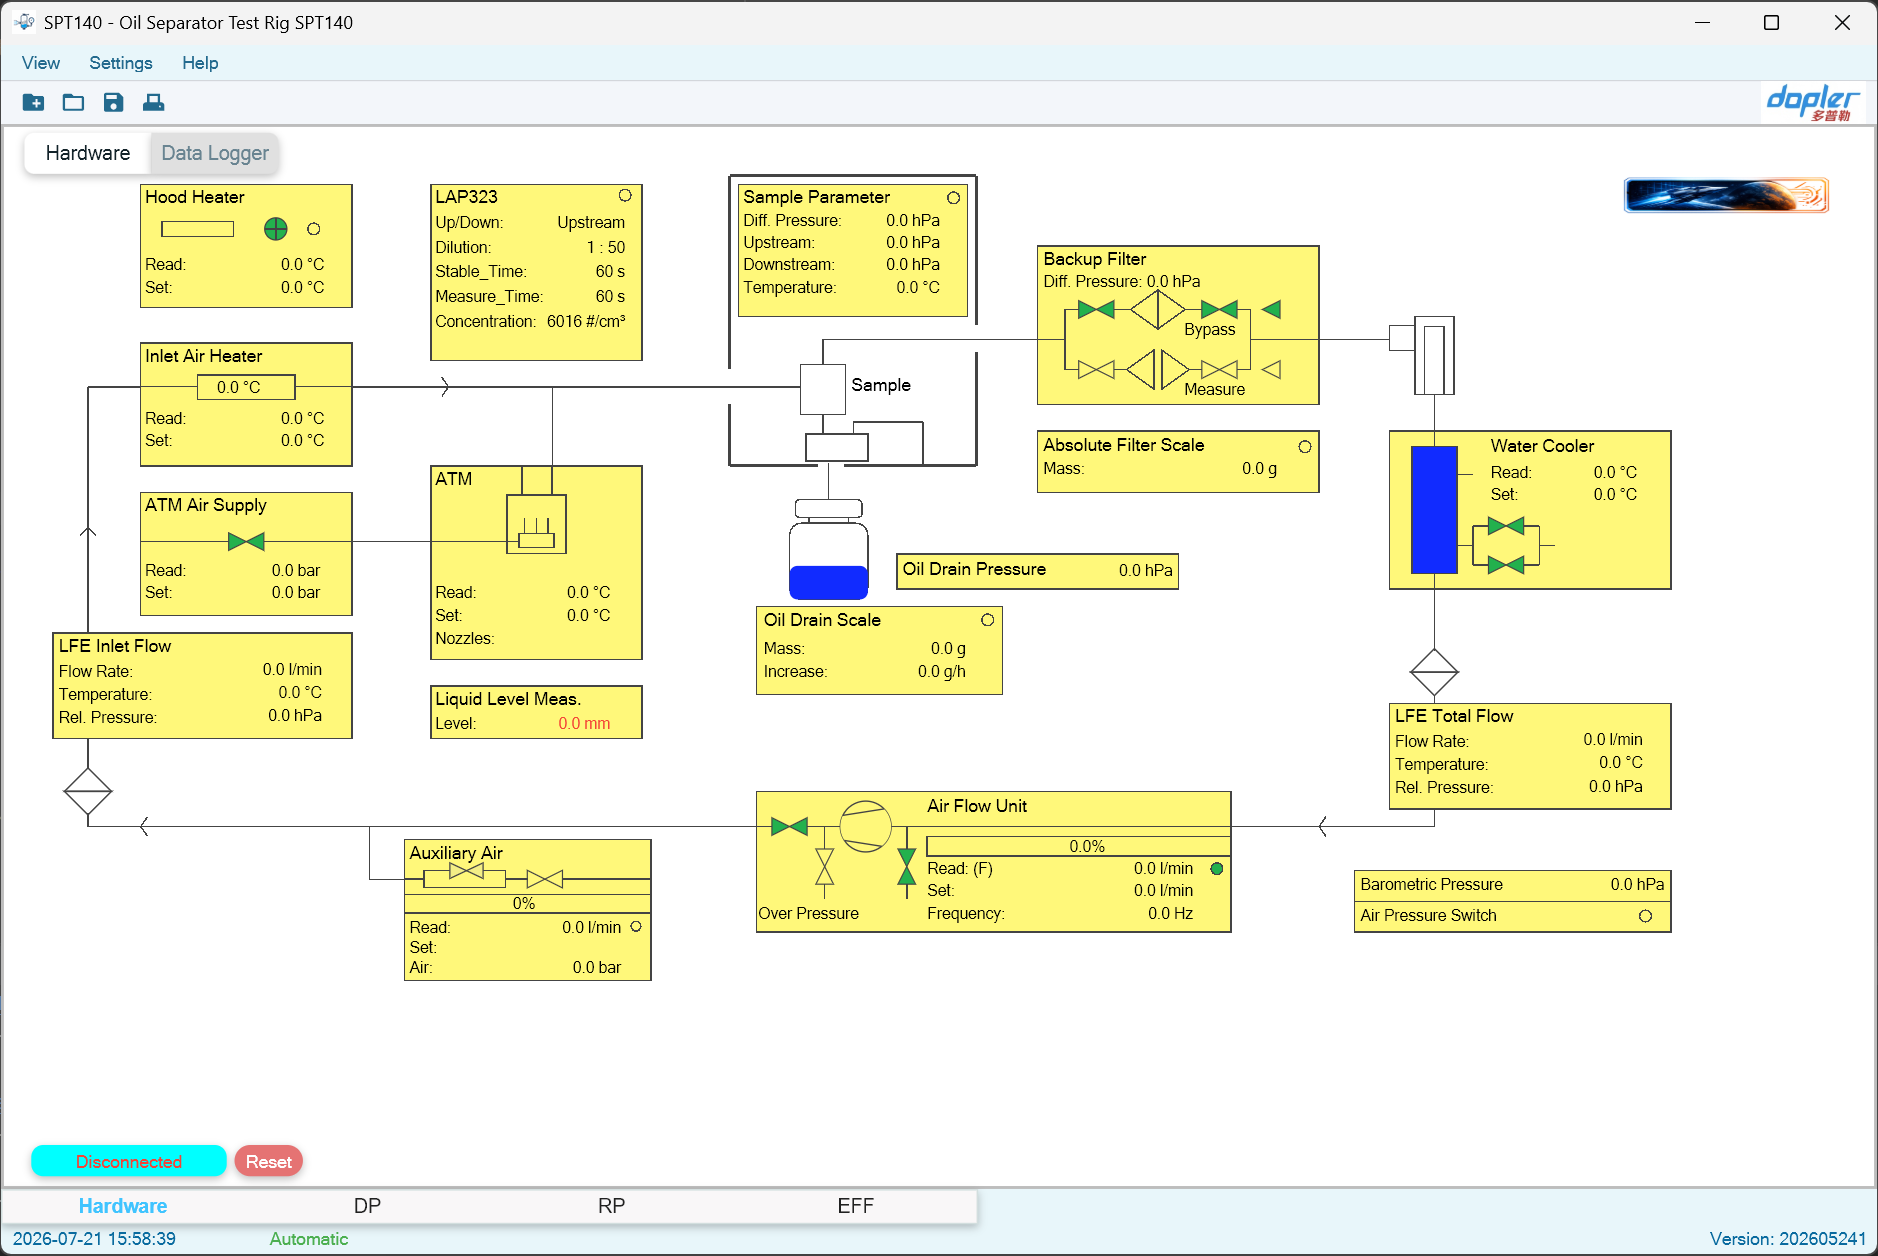1878x1256 pixels.
Task: Toggle the lower green Water Cooler valve
Action: [1506, 565]
